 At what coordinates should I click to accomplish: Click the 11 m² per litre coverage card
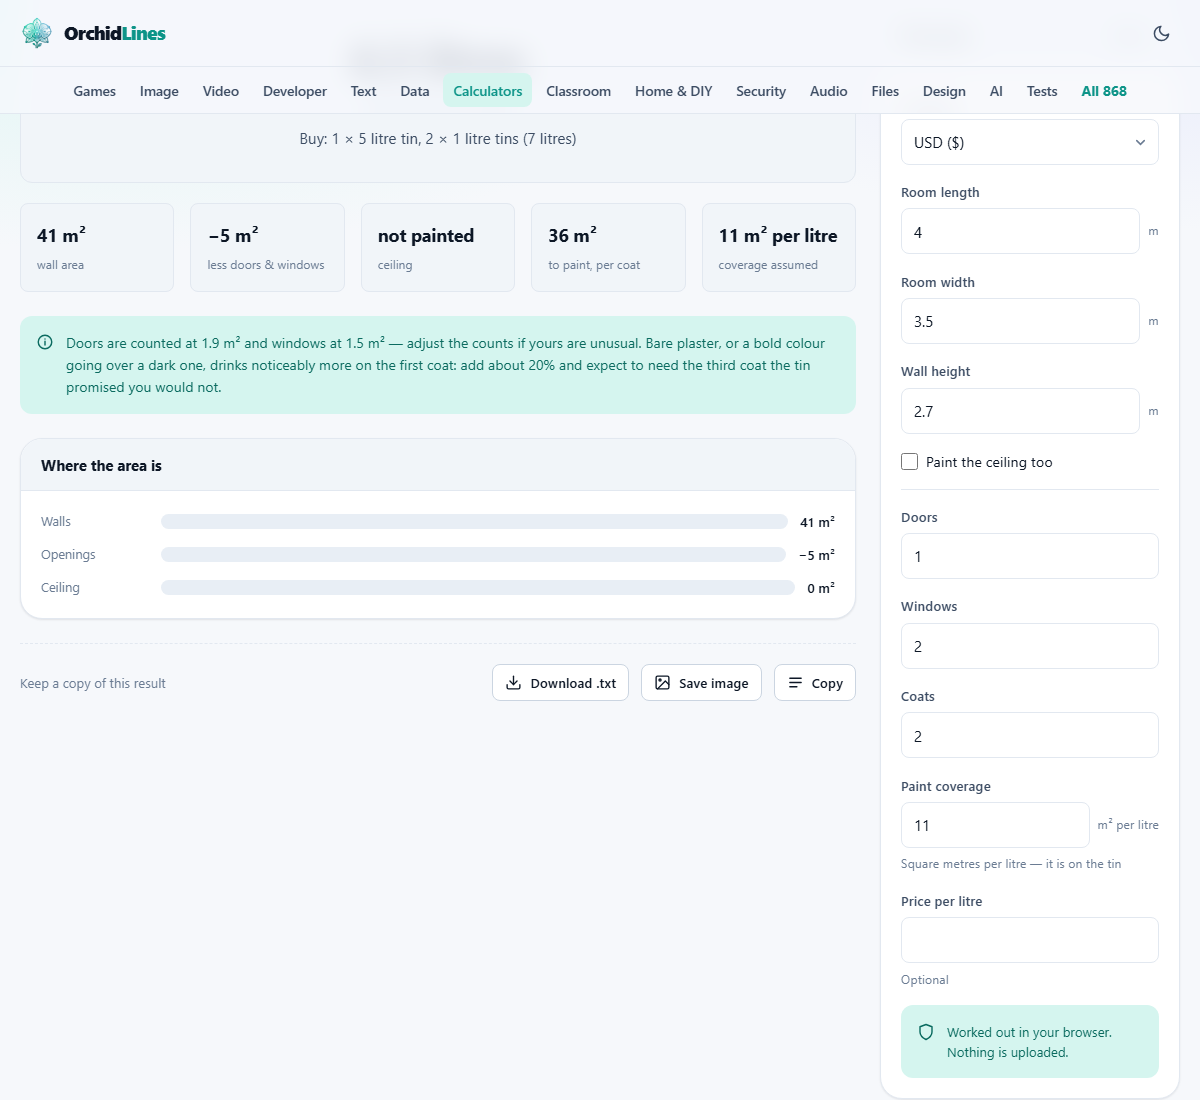tap(779, 248)
